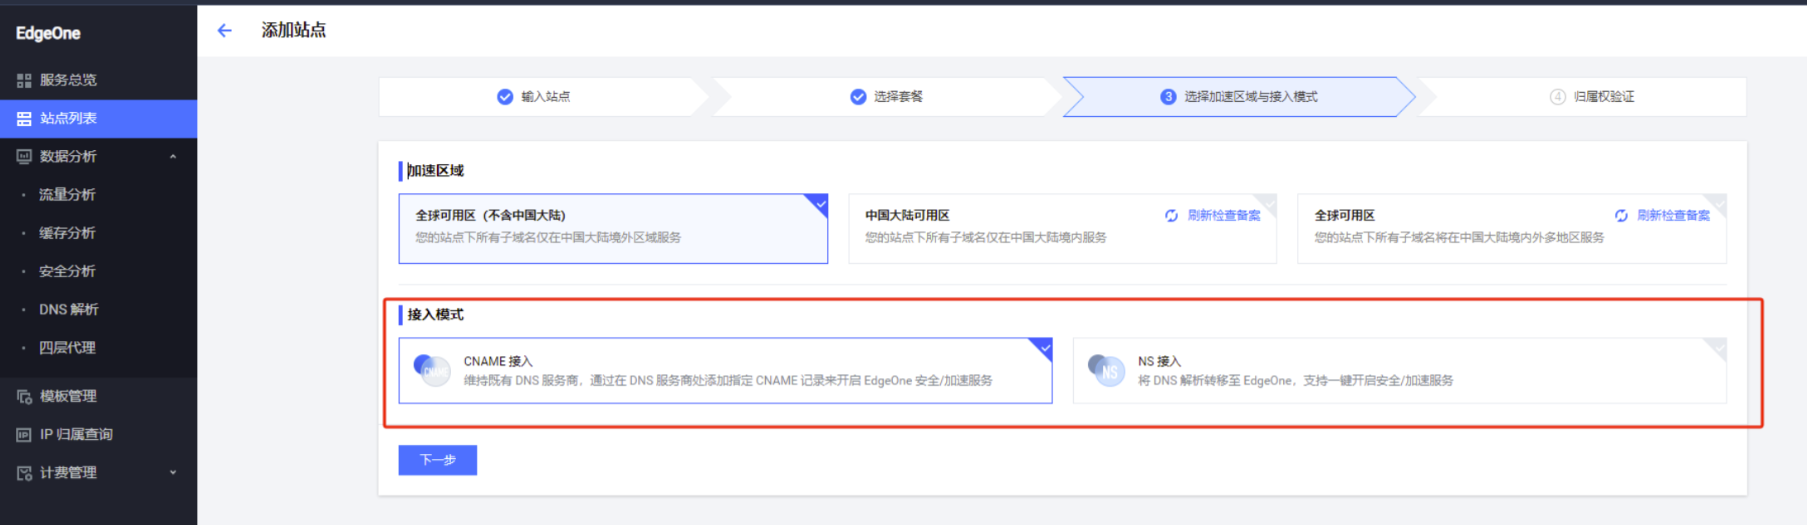Click refresh icon in 全球可用区 card
This screenshot has width=1807, height=525.
(x=1621, y=215)
